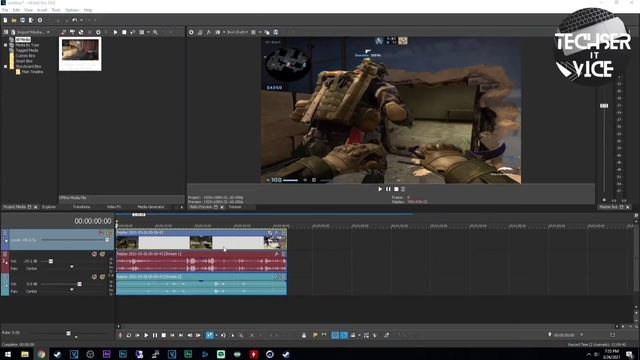This screenshot has width=640, height=360.
Task: Switch to the Transitions tab
Action: (82, 207)
